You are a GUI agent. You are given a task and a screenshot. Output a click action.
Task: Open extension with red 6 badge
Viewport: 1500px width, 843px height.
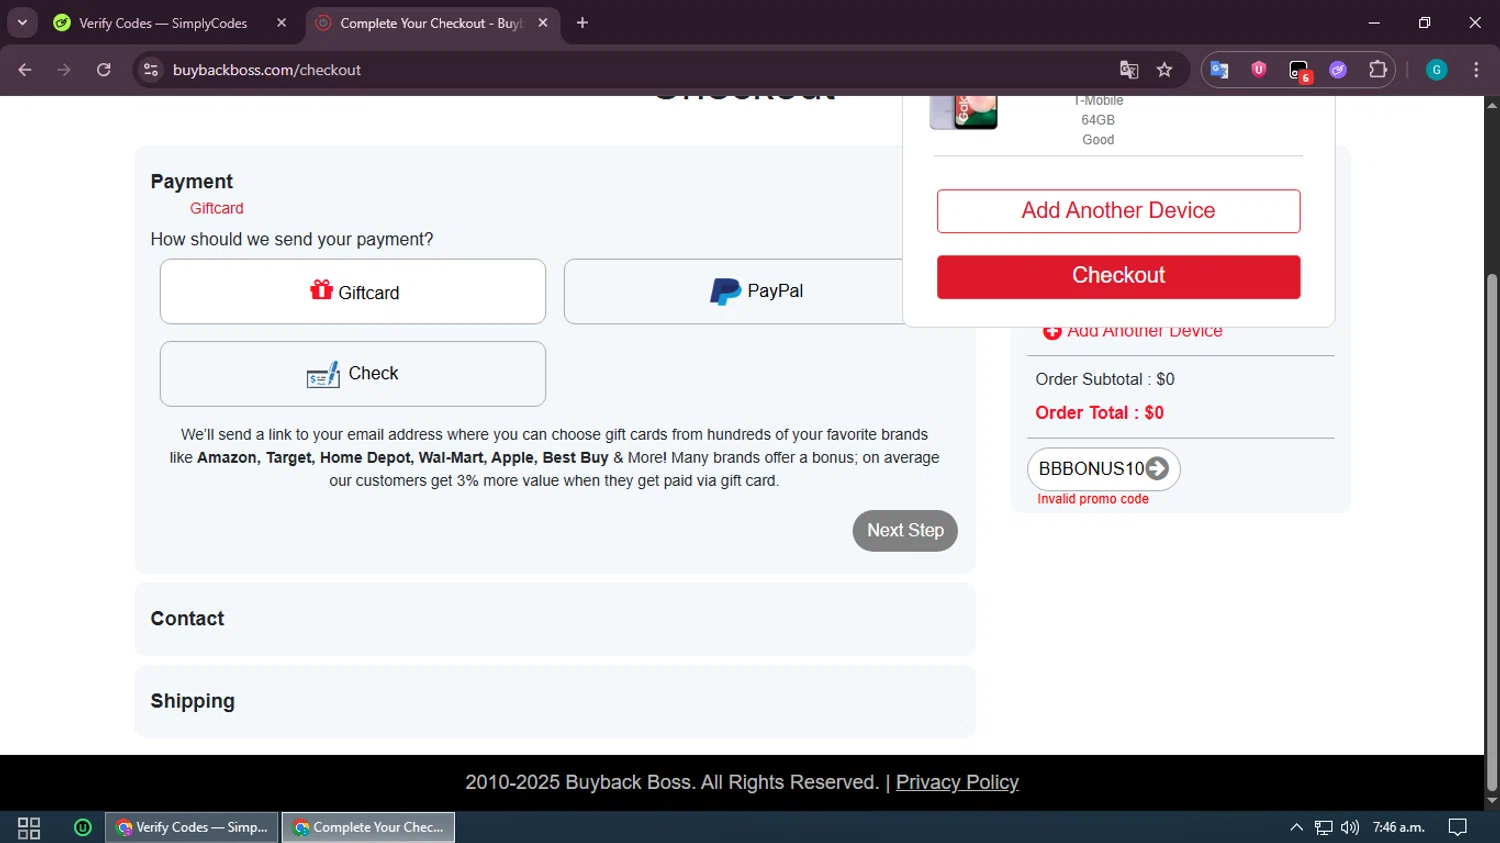[1299, 70]
